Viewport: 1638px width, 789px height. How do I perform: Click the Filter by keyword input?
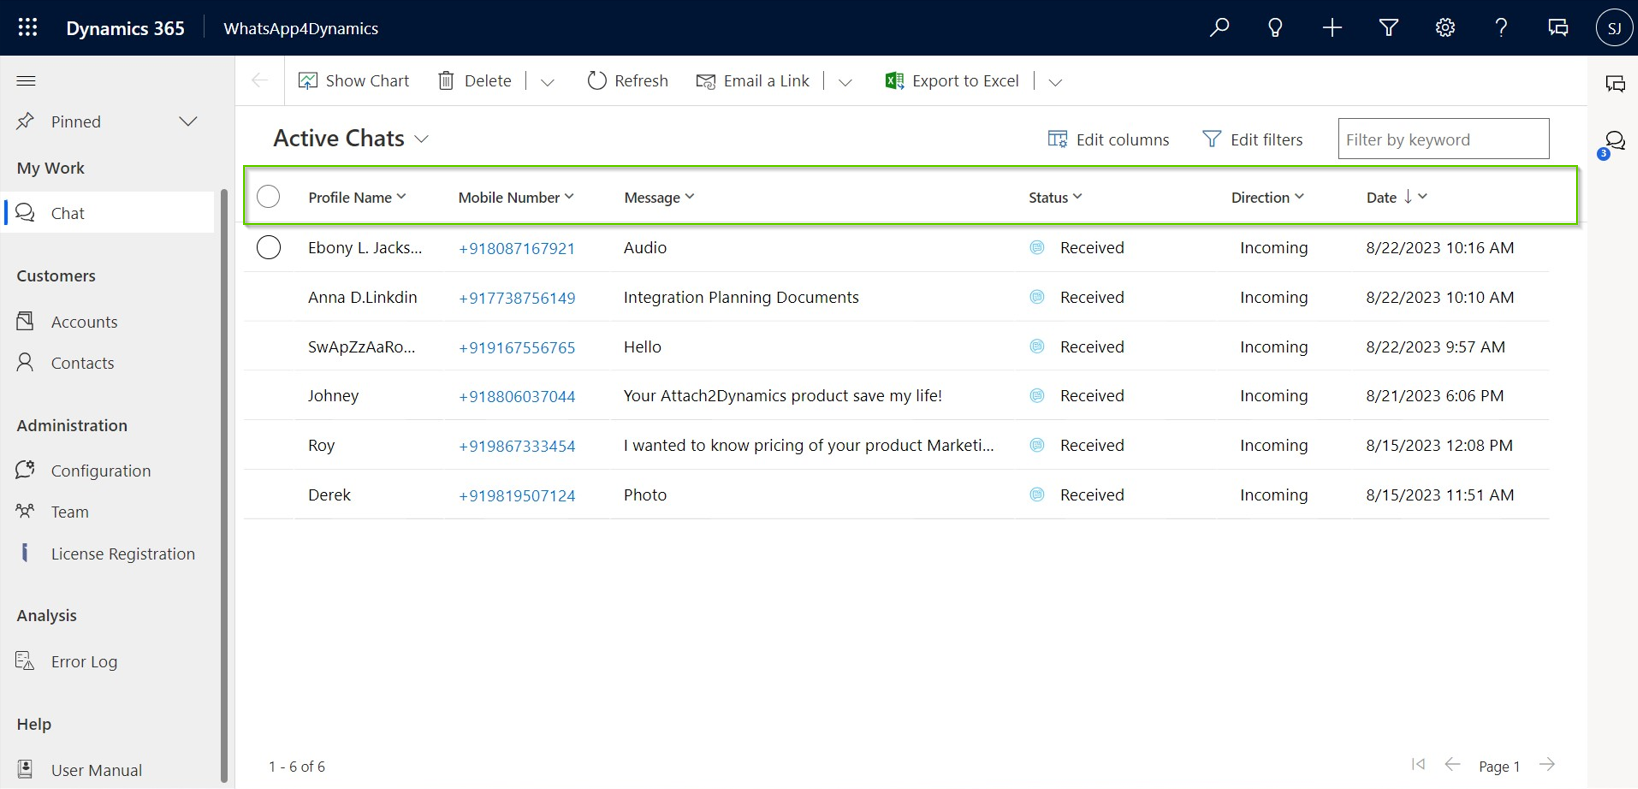[x=1443, y=139]
